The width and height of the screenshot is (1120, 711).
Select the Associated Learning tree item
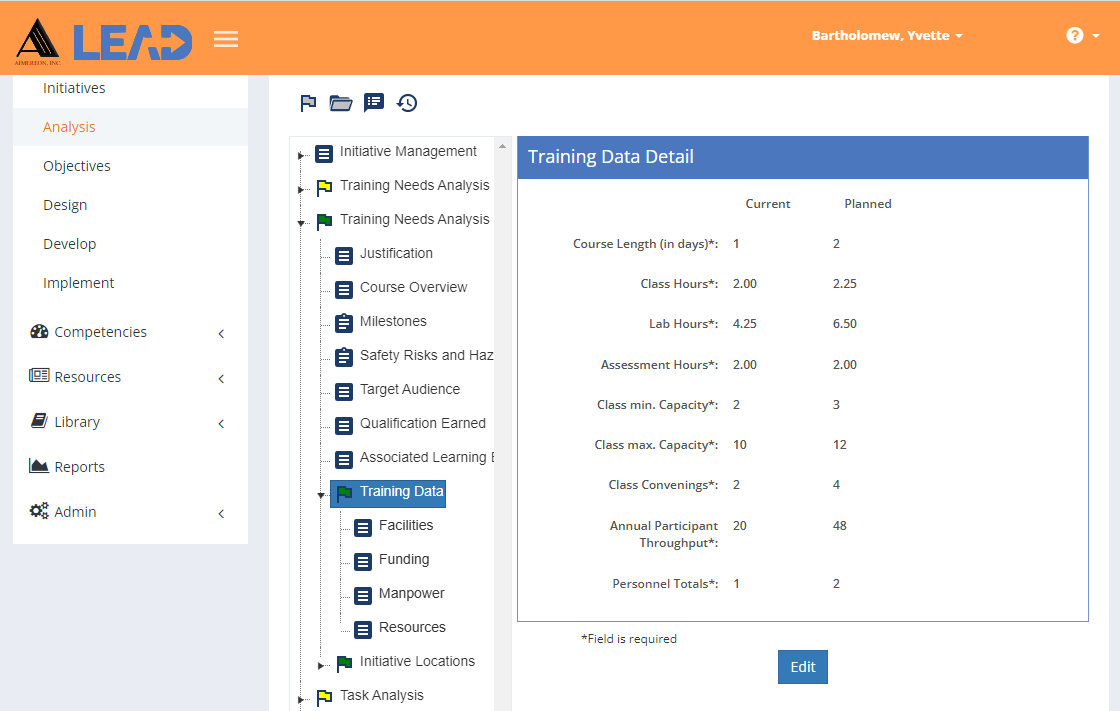426,457
